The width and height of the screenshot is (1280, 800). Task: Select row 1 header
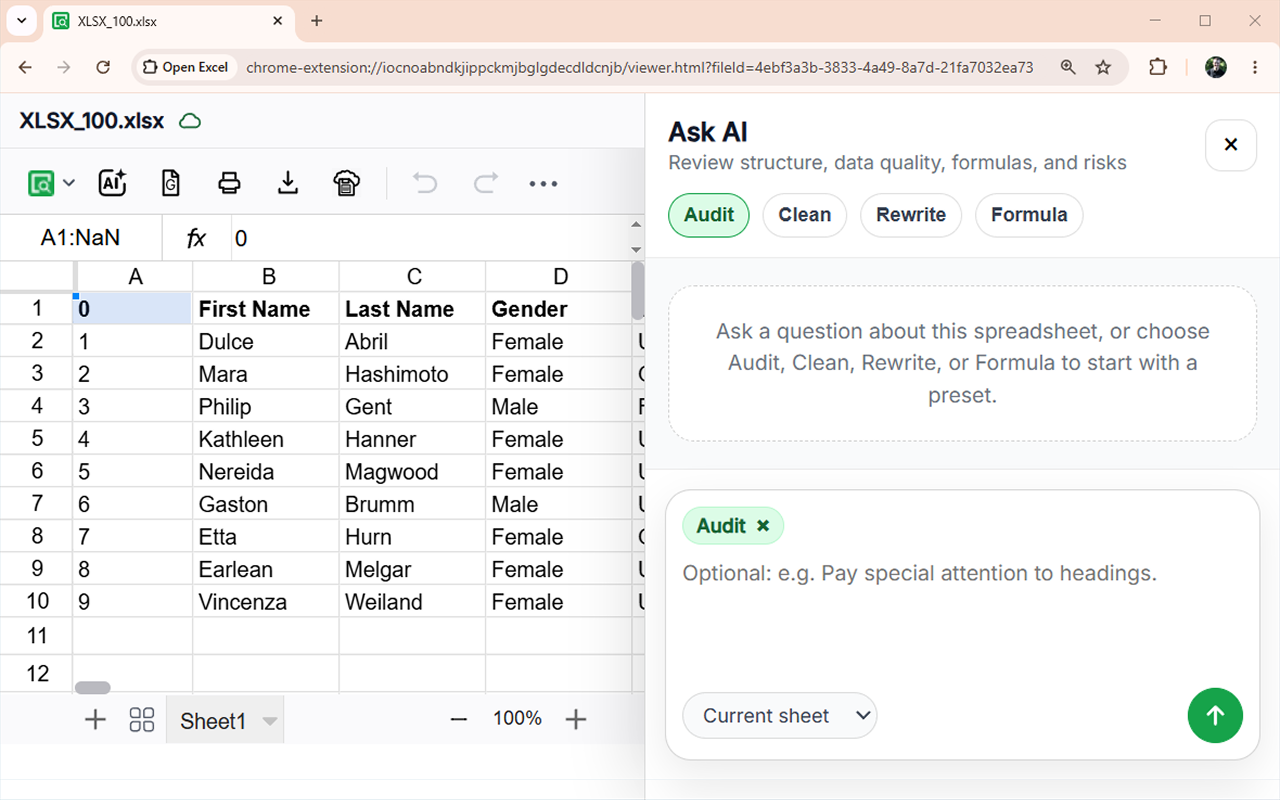tap(37, 308)
